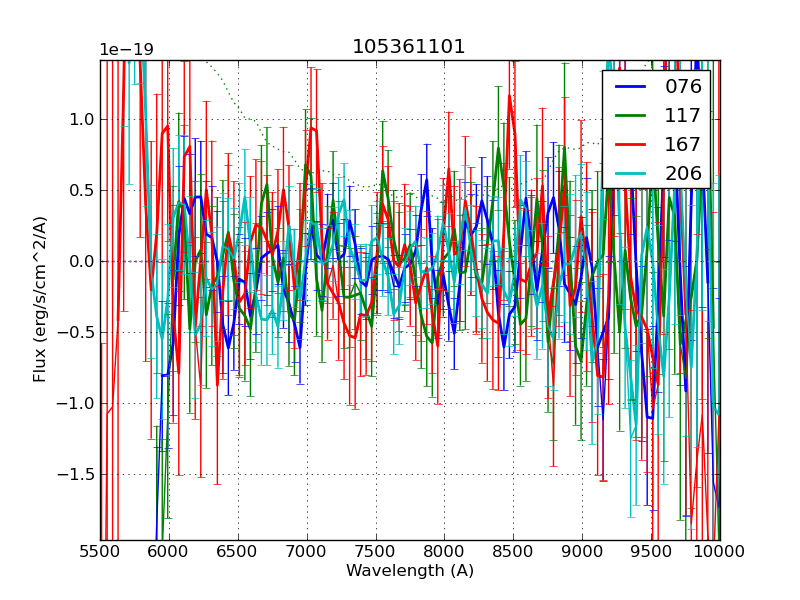800x600 pixels.
Task: Select the "167" legend entry label
Action: pos(683,144)
